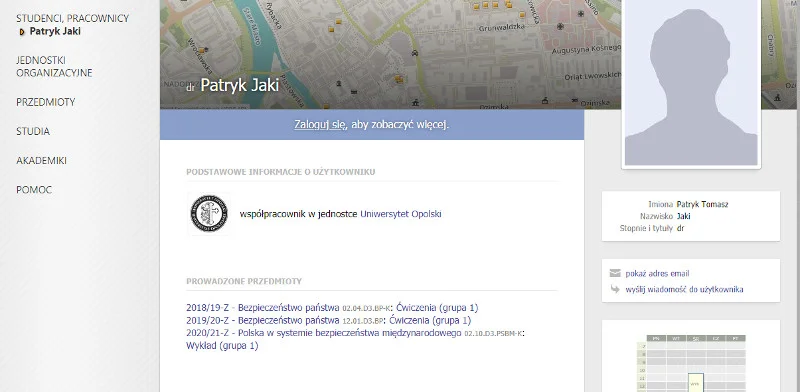The height and width of the screenshot is (392, 800).
Task: Click the 'dr Patryk Jaki' header name
Action: pos(233,85)
